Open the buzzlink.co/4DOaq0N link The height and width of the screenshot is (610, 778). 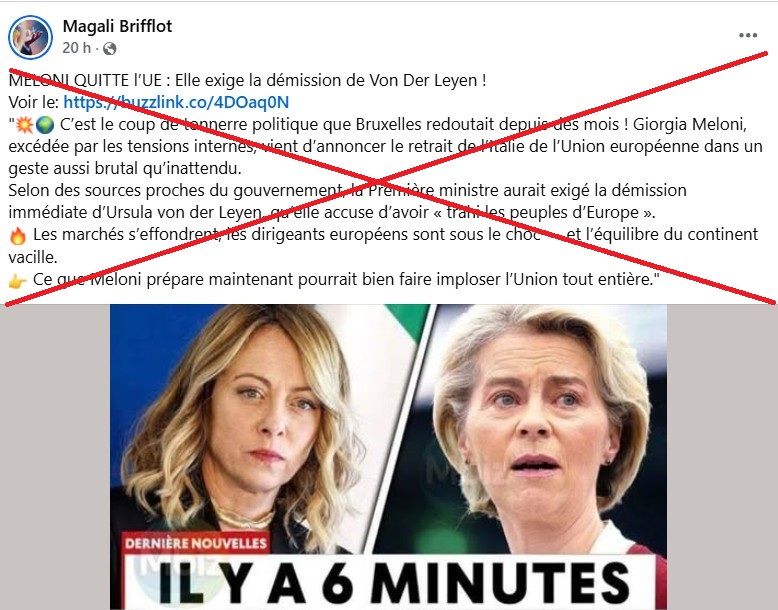click(176, 102)
